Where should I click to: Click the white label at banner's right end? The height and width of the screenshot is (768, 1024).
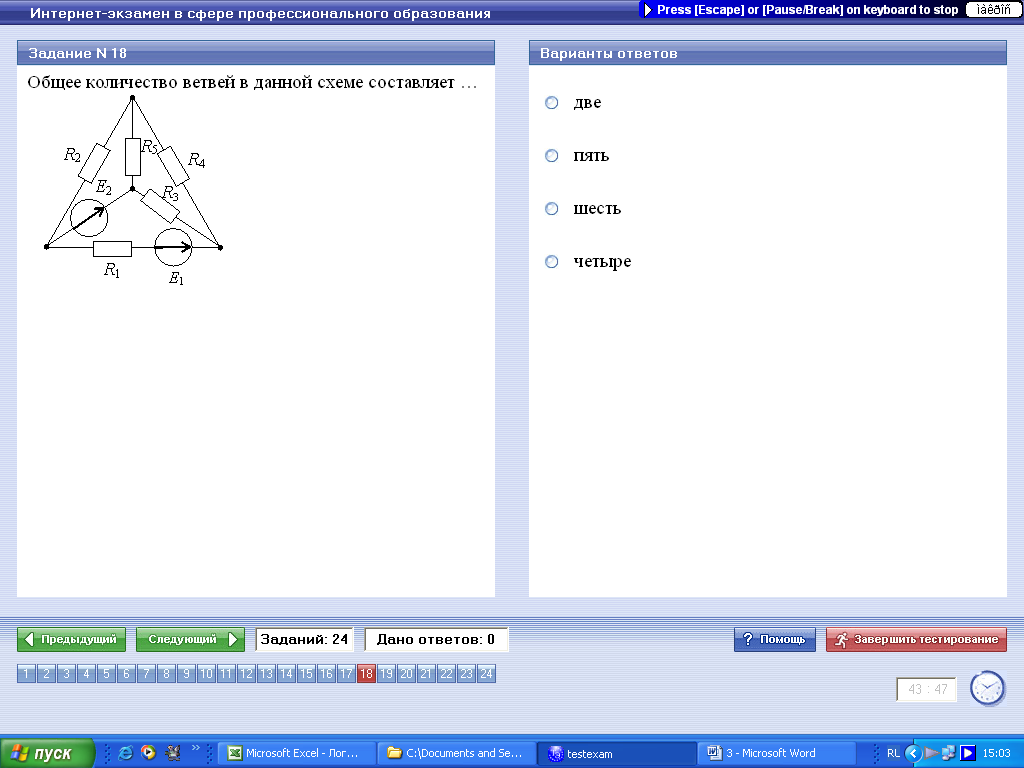tap(993, 9)
